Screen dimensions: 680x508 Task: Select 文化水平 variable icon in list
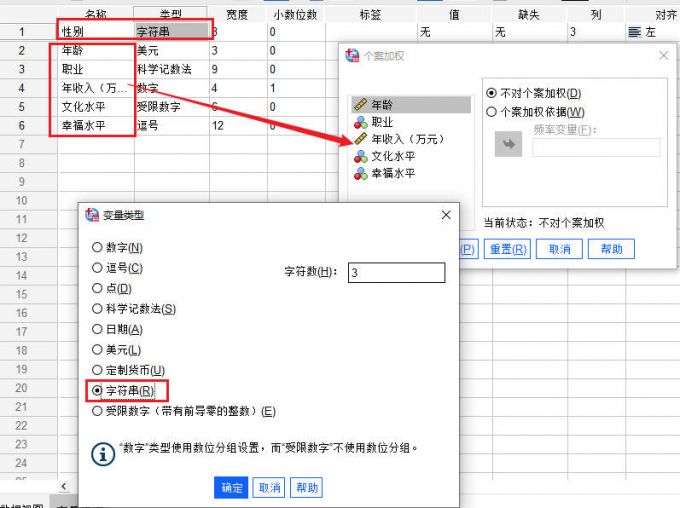[361, 156]
